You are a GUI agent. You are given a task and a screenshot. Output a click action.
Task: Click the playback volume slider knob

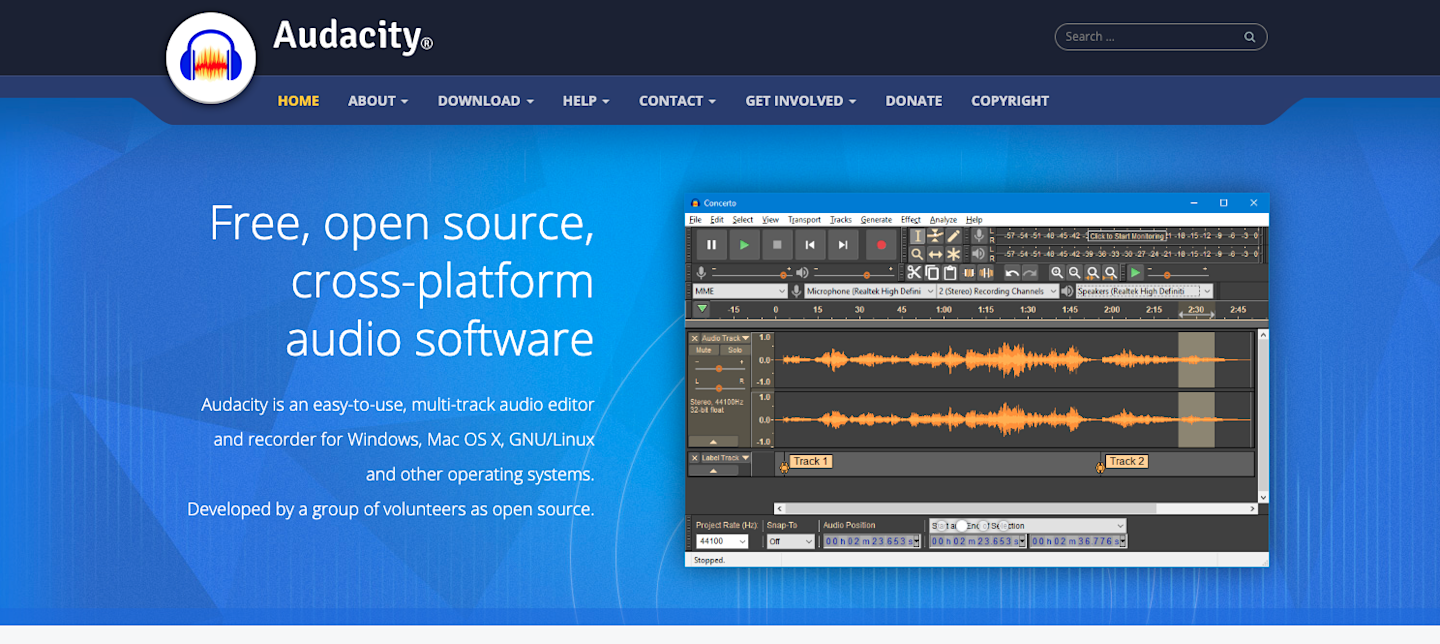click(x=867, y=274)
